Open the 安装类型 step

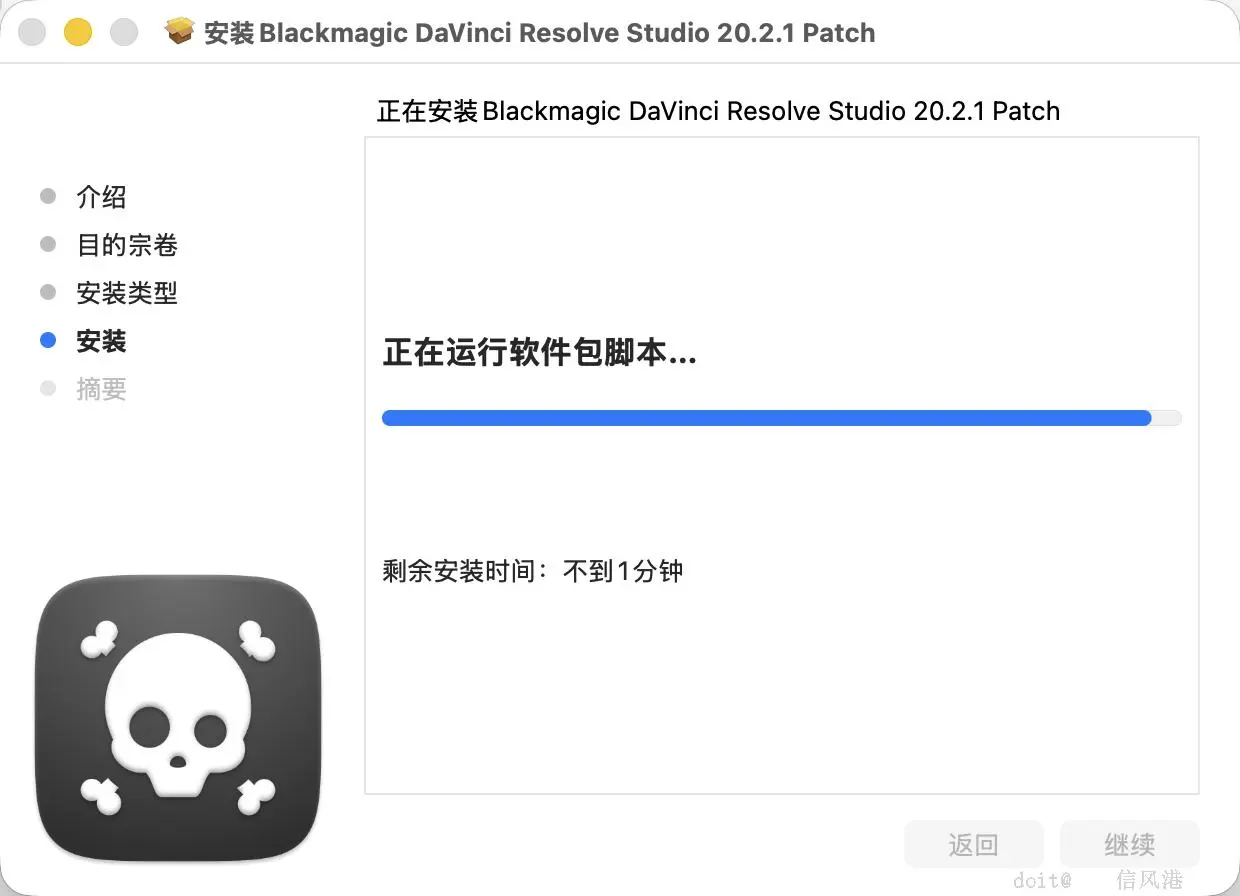127,293
